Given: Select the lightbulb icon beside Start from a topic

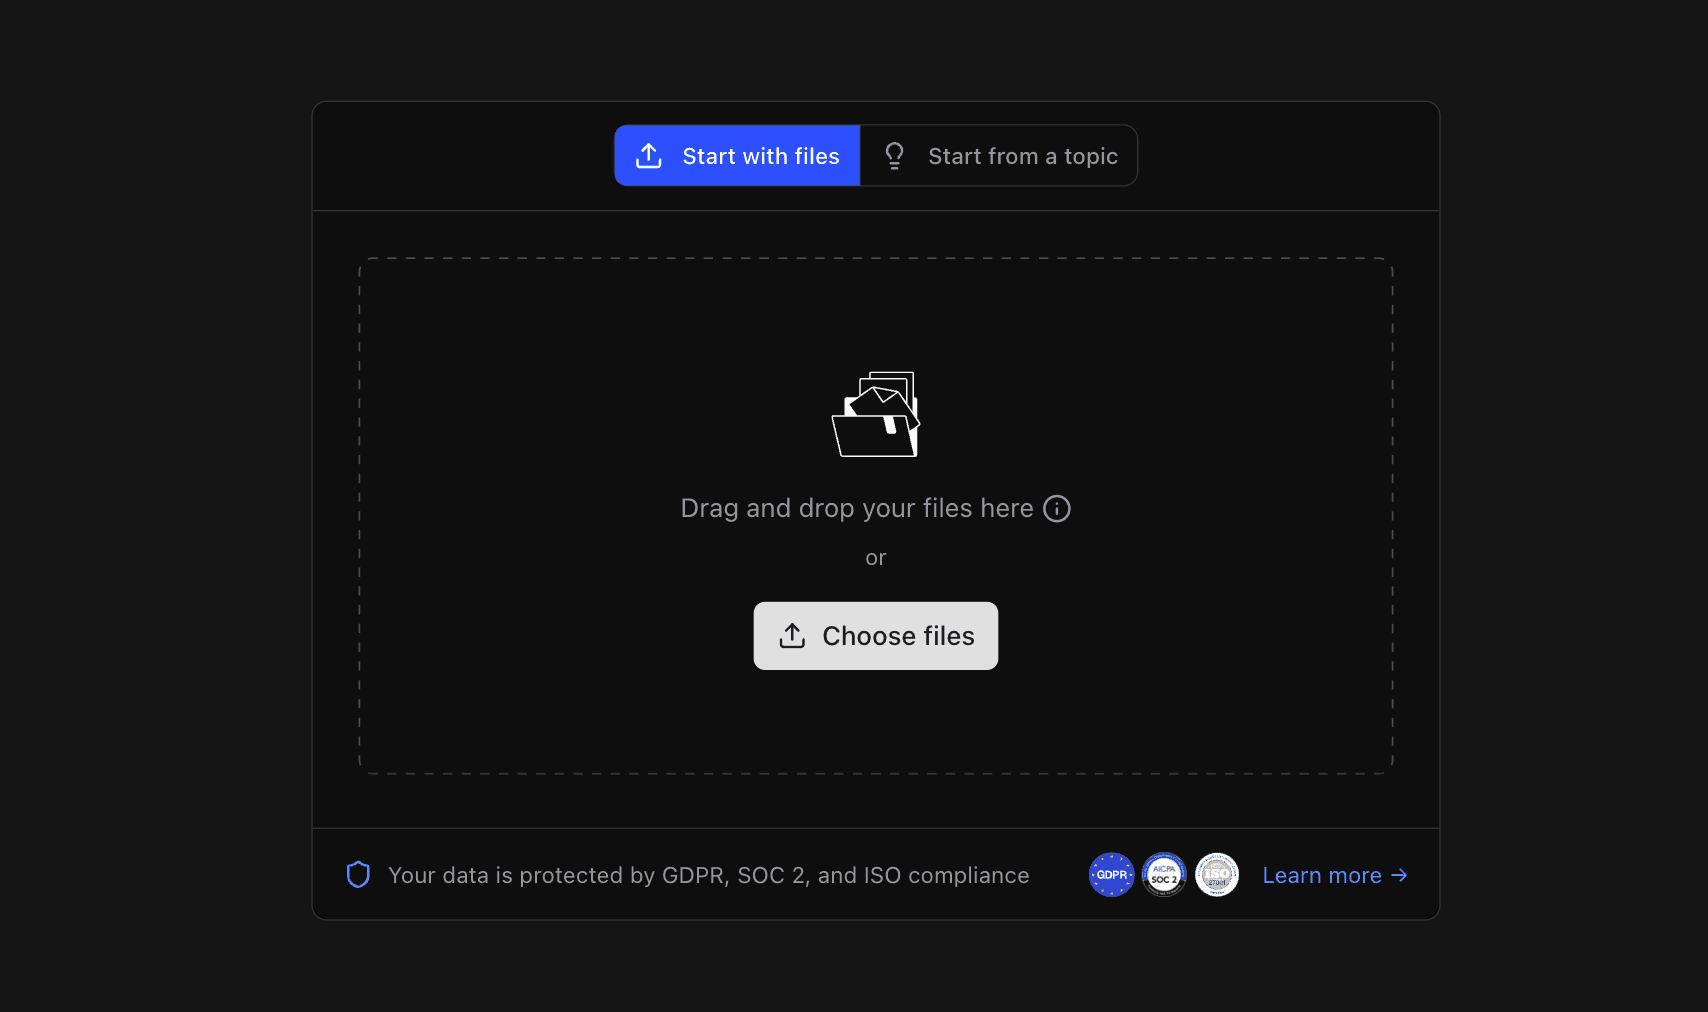Looking at the screenshot, I should (894, 155).
